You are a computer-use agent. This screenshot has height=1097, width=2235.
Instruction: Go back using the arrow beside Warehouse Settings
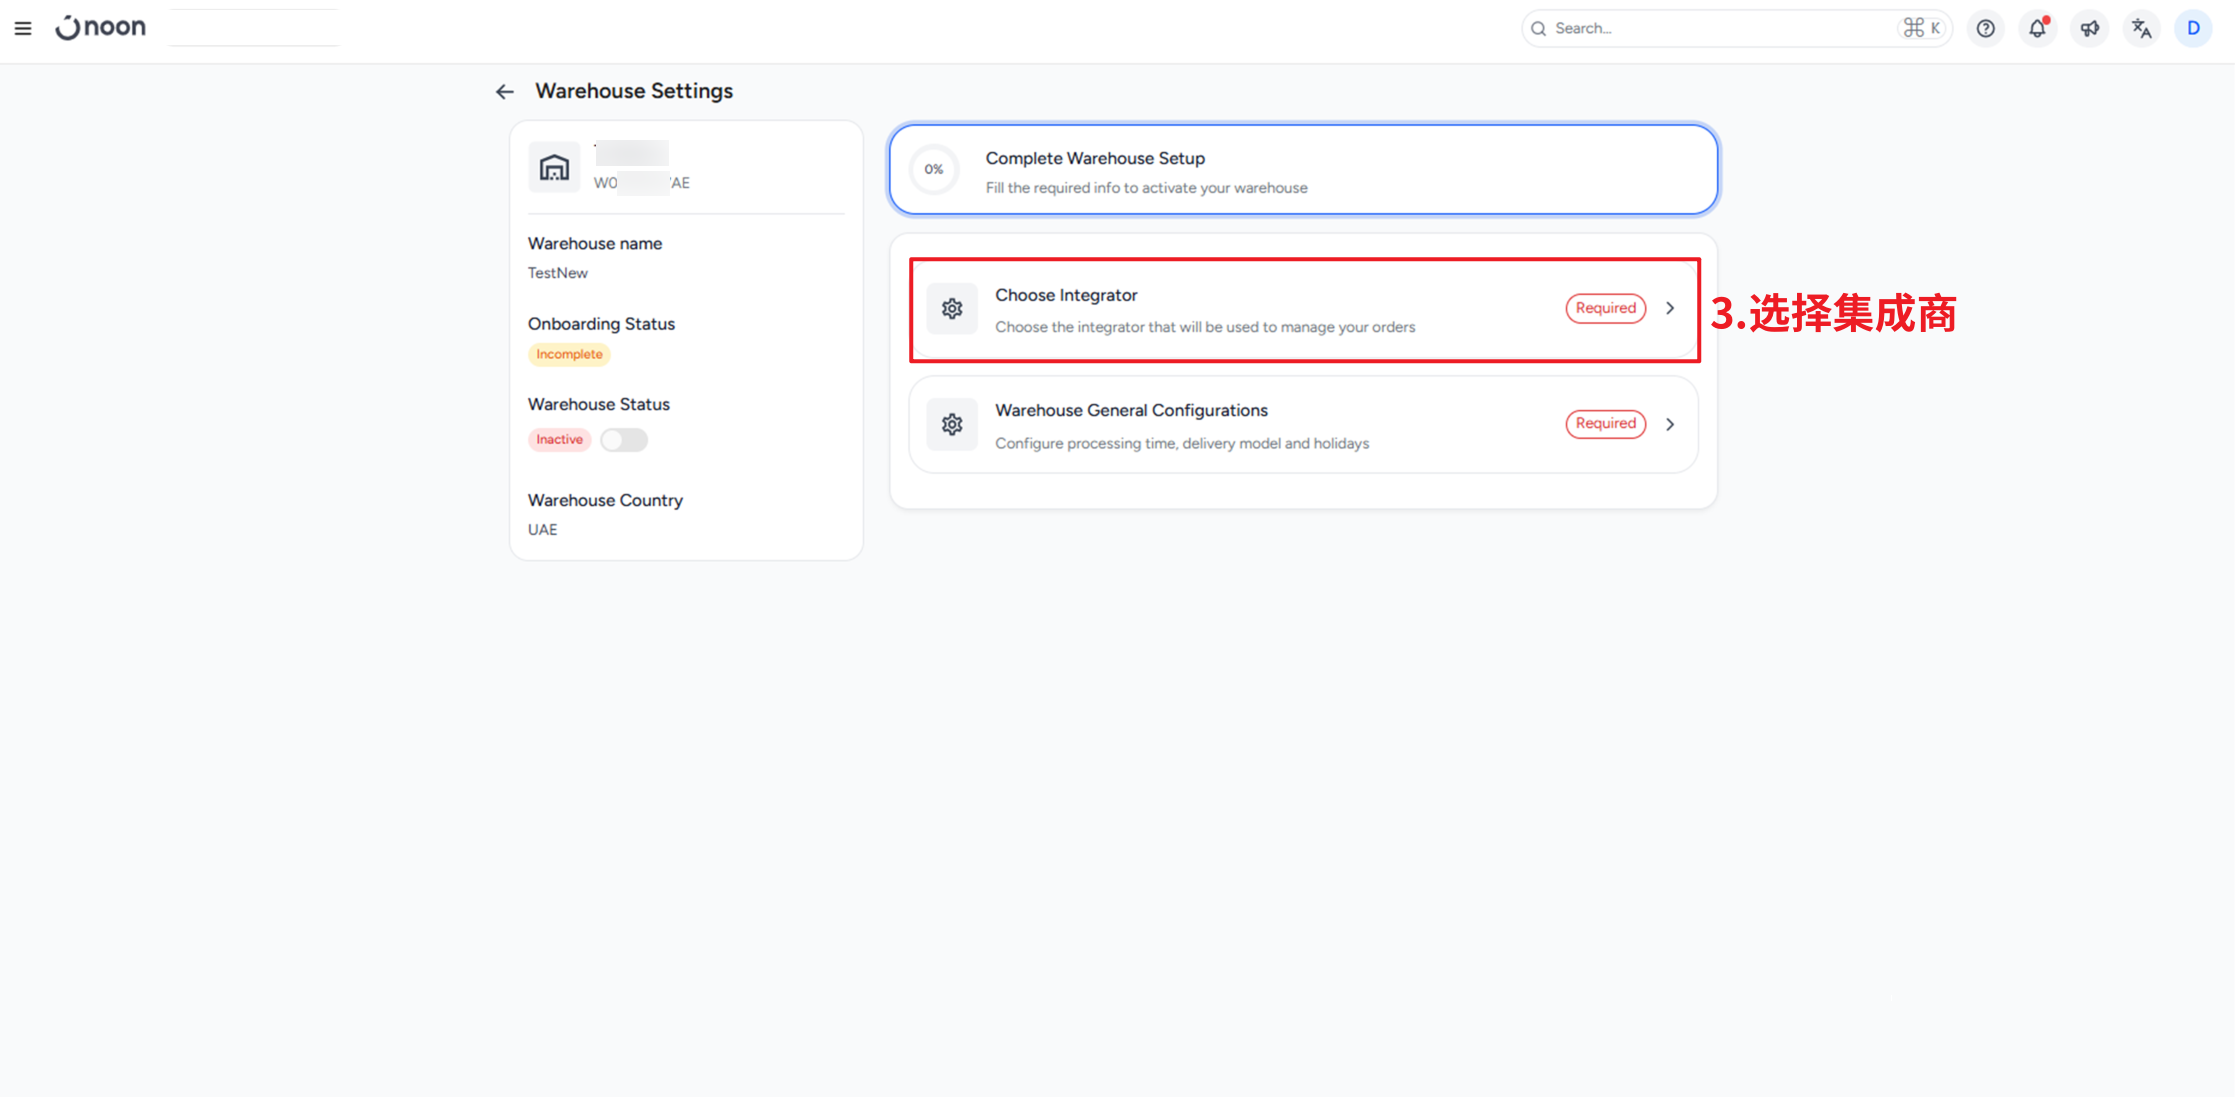tap(505, 92)
